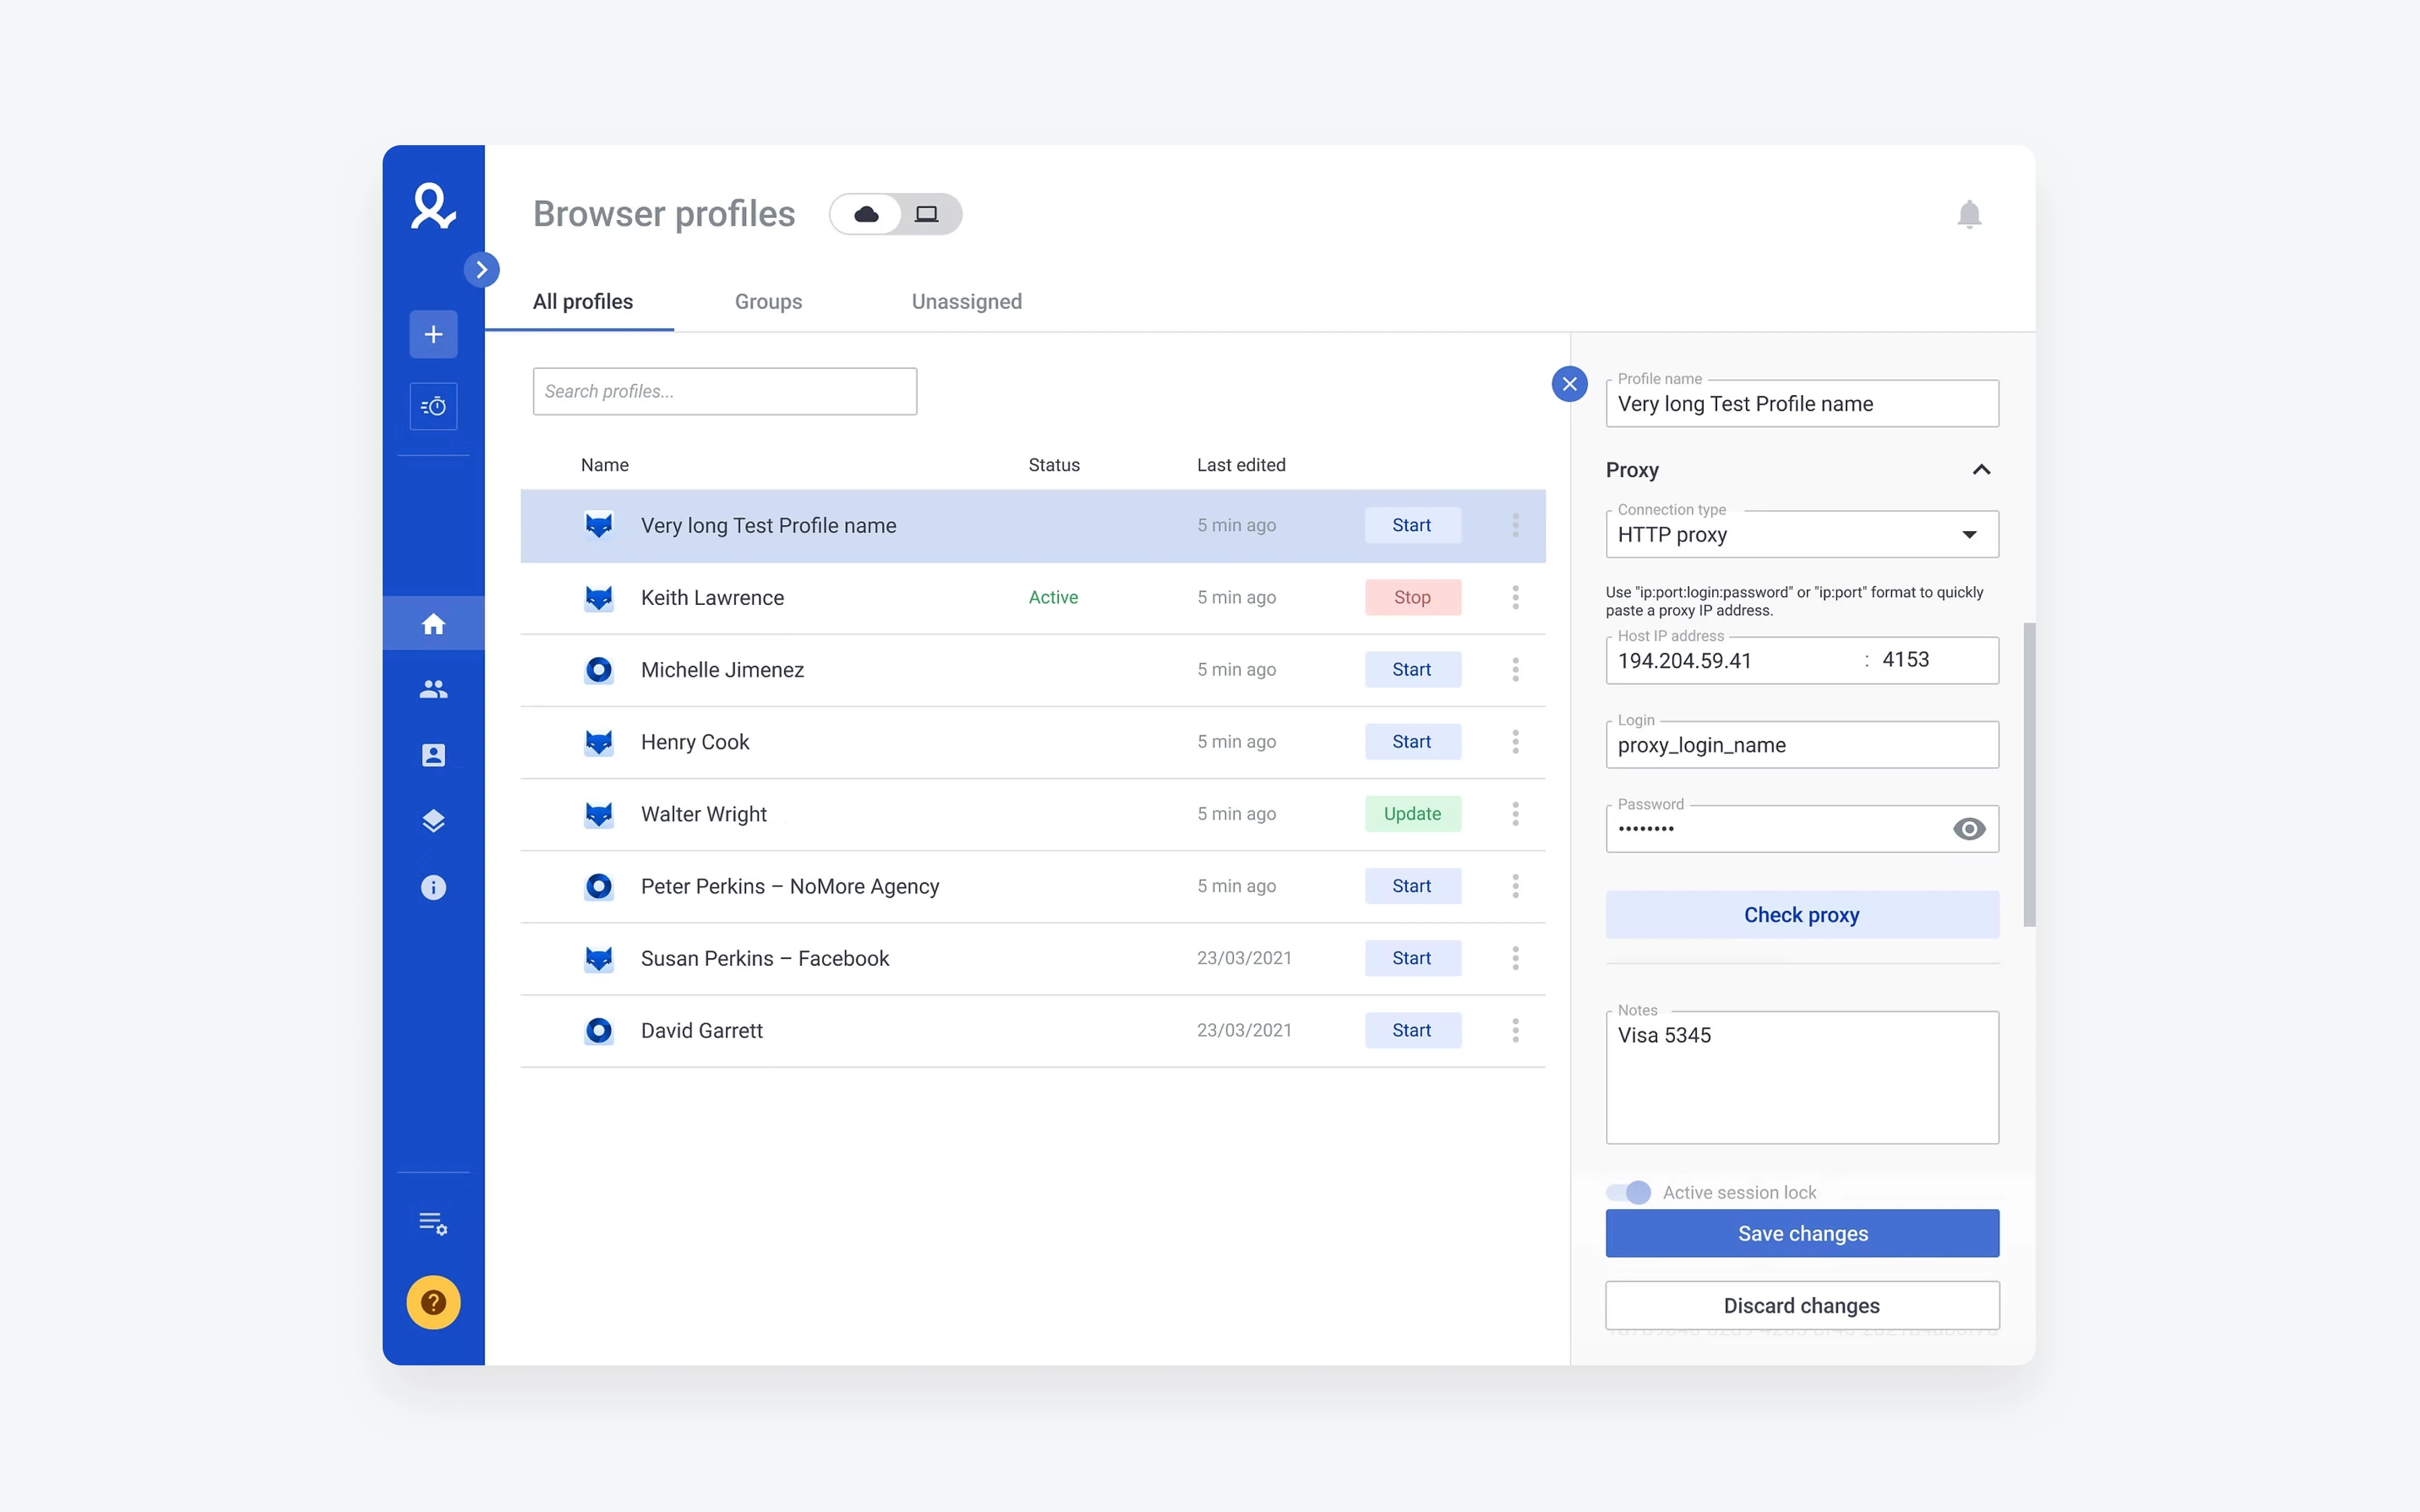Image resolution: width=2420 pixels, height=1512 pixels.
Task: Click the browser icon of Walter Wright
Action: 598,814
